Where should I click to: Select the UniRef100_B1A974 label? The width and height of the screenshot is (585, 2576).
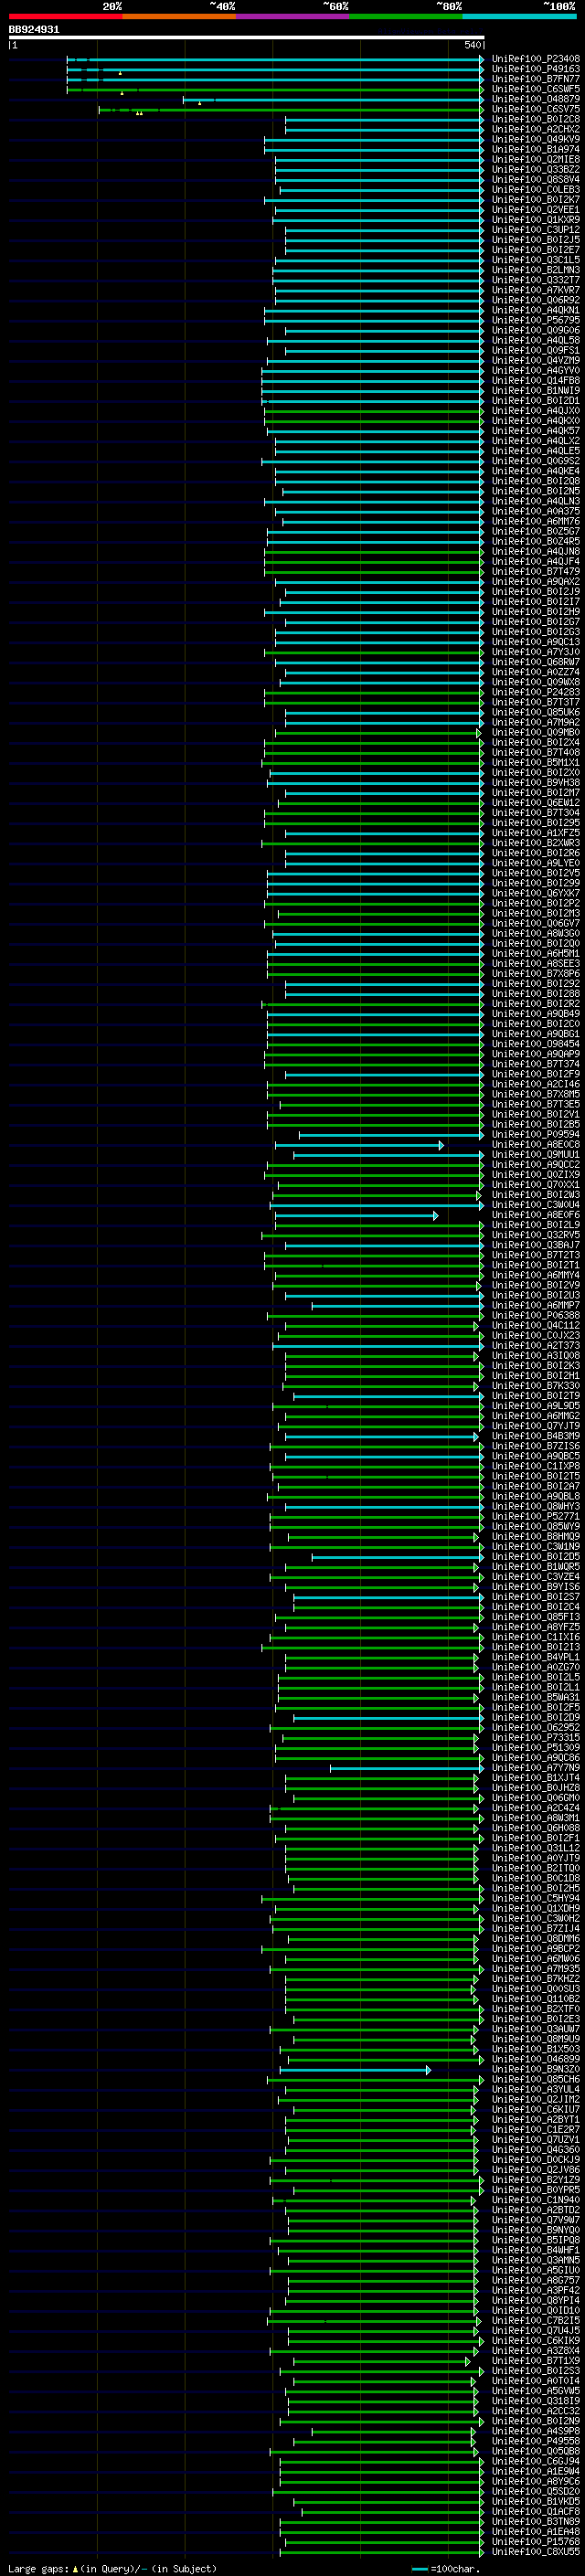(536, 149)
